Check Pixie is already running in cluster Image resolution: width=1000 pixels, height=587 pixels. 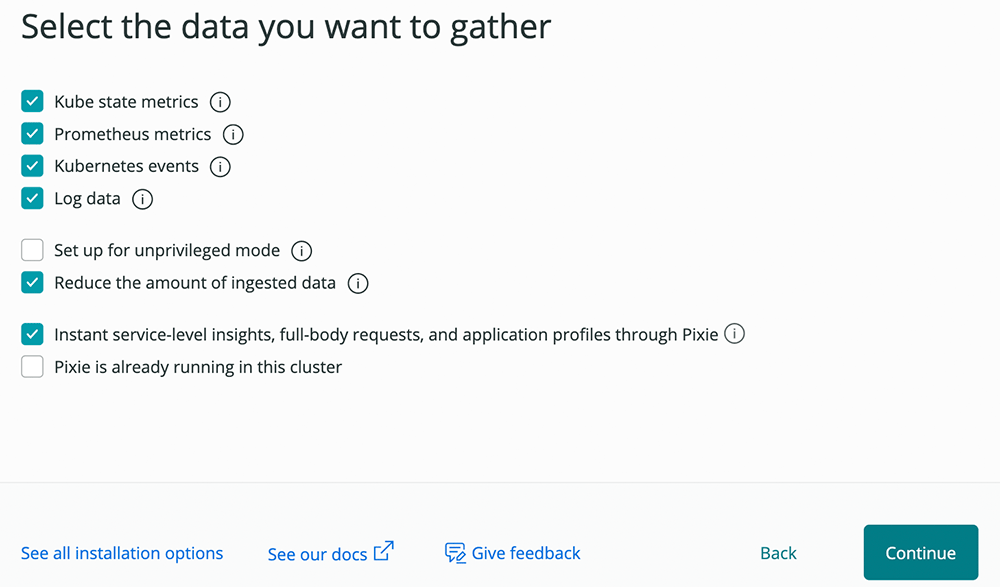click(x=32, y=367)
